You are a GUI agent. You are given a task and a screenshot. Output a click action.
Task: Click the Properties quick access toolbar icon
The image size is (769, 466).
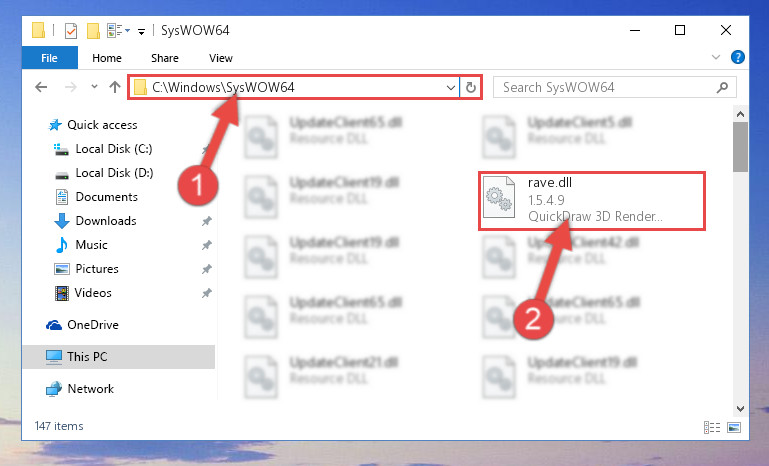click(x=71, y=30)
